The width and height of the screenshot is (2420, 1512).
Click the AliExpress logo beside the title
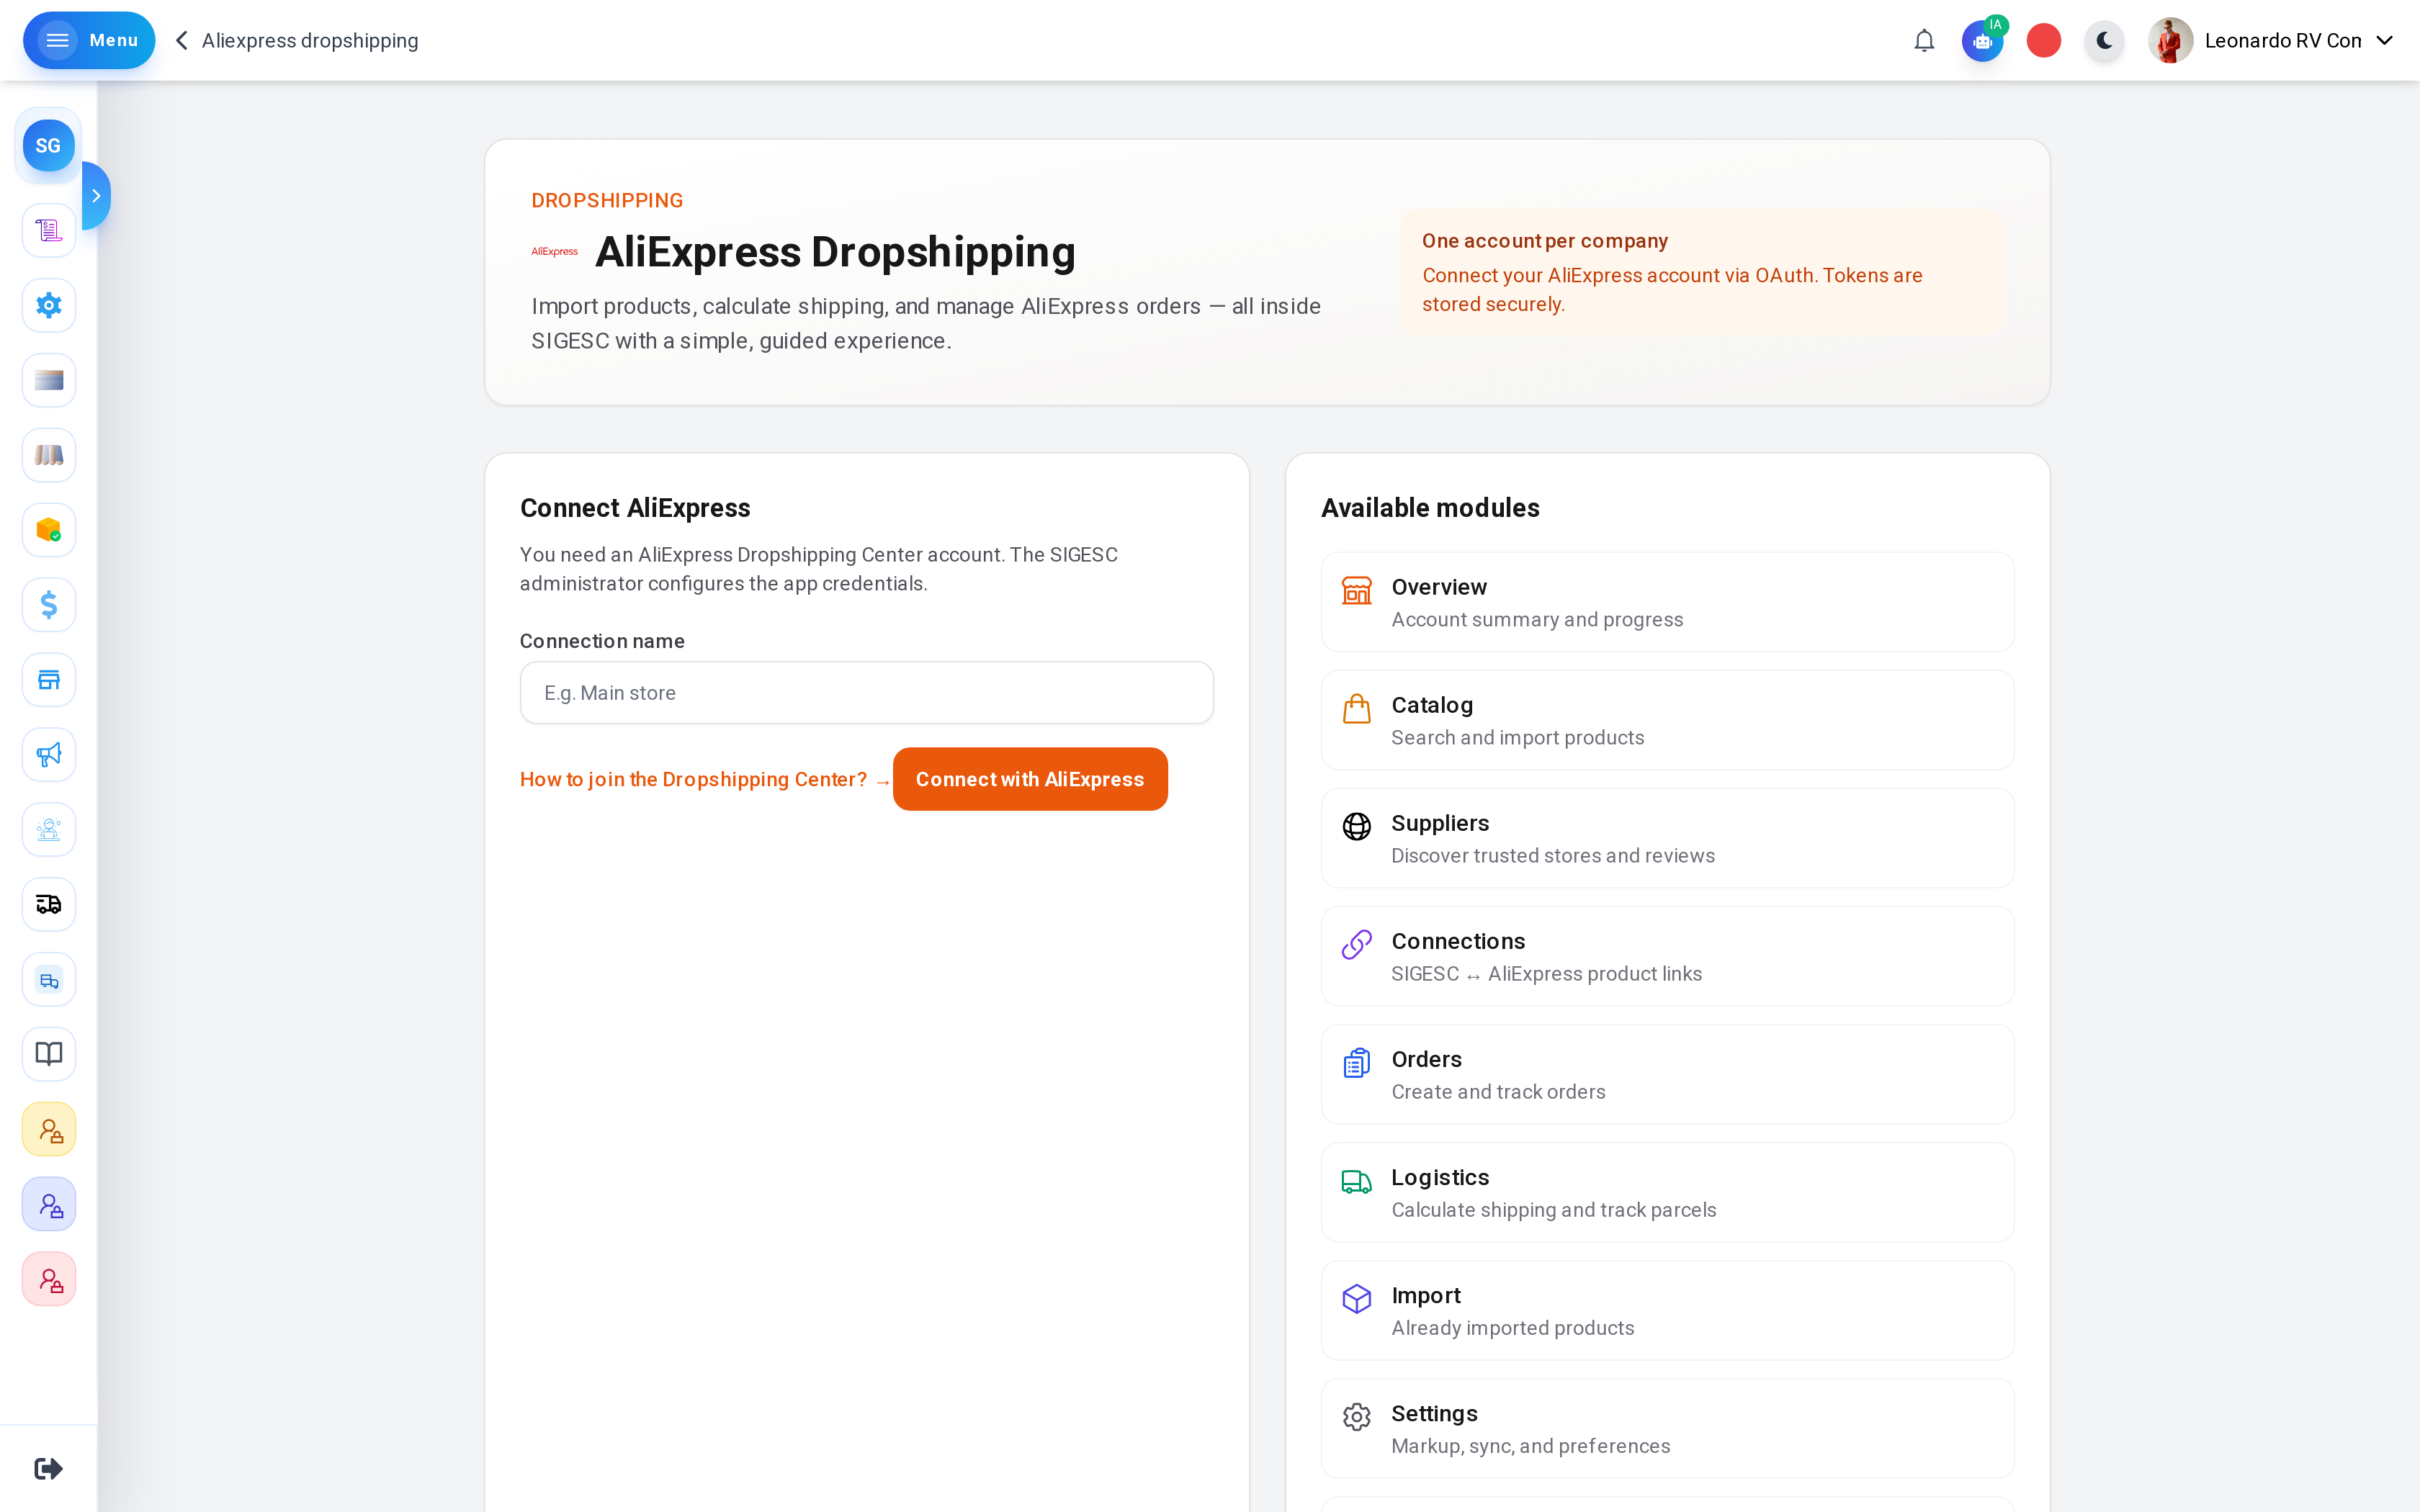click(x=555, y=252)
